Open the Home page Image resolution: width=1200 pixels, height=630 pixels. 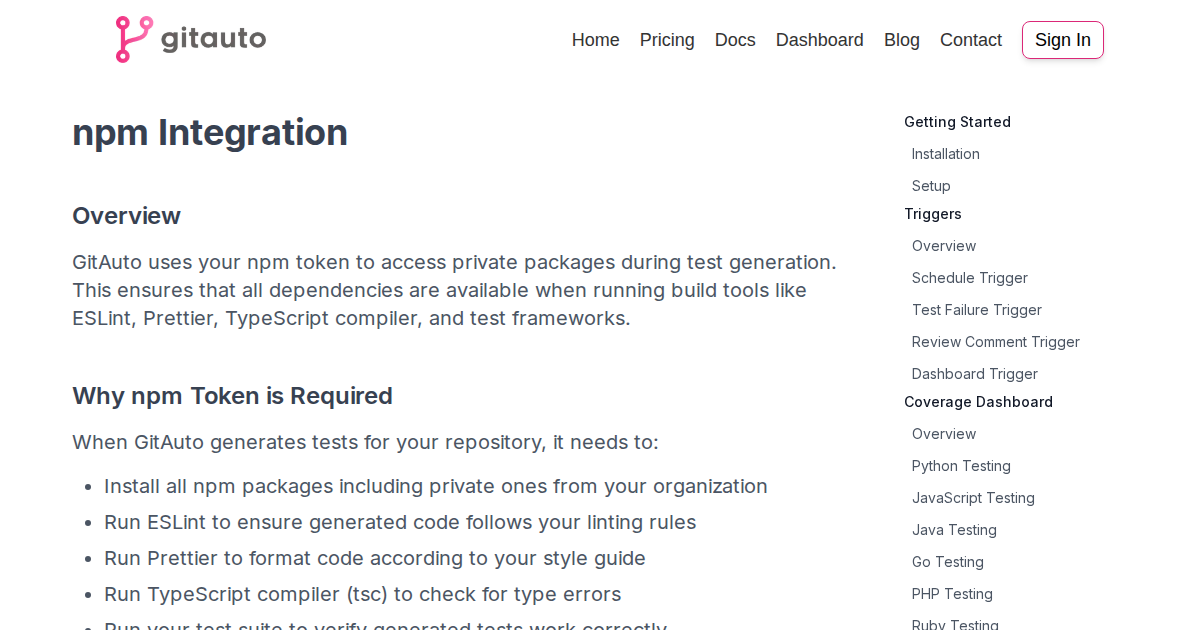click(596, 40)
